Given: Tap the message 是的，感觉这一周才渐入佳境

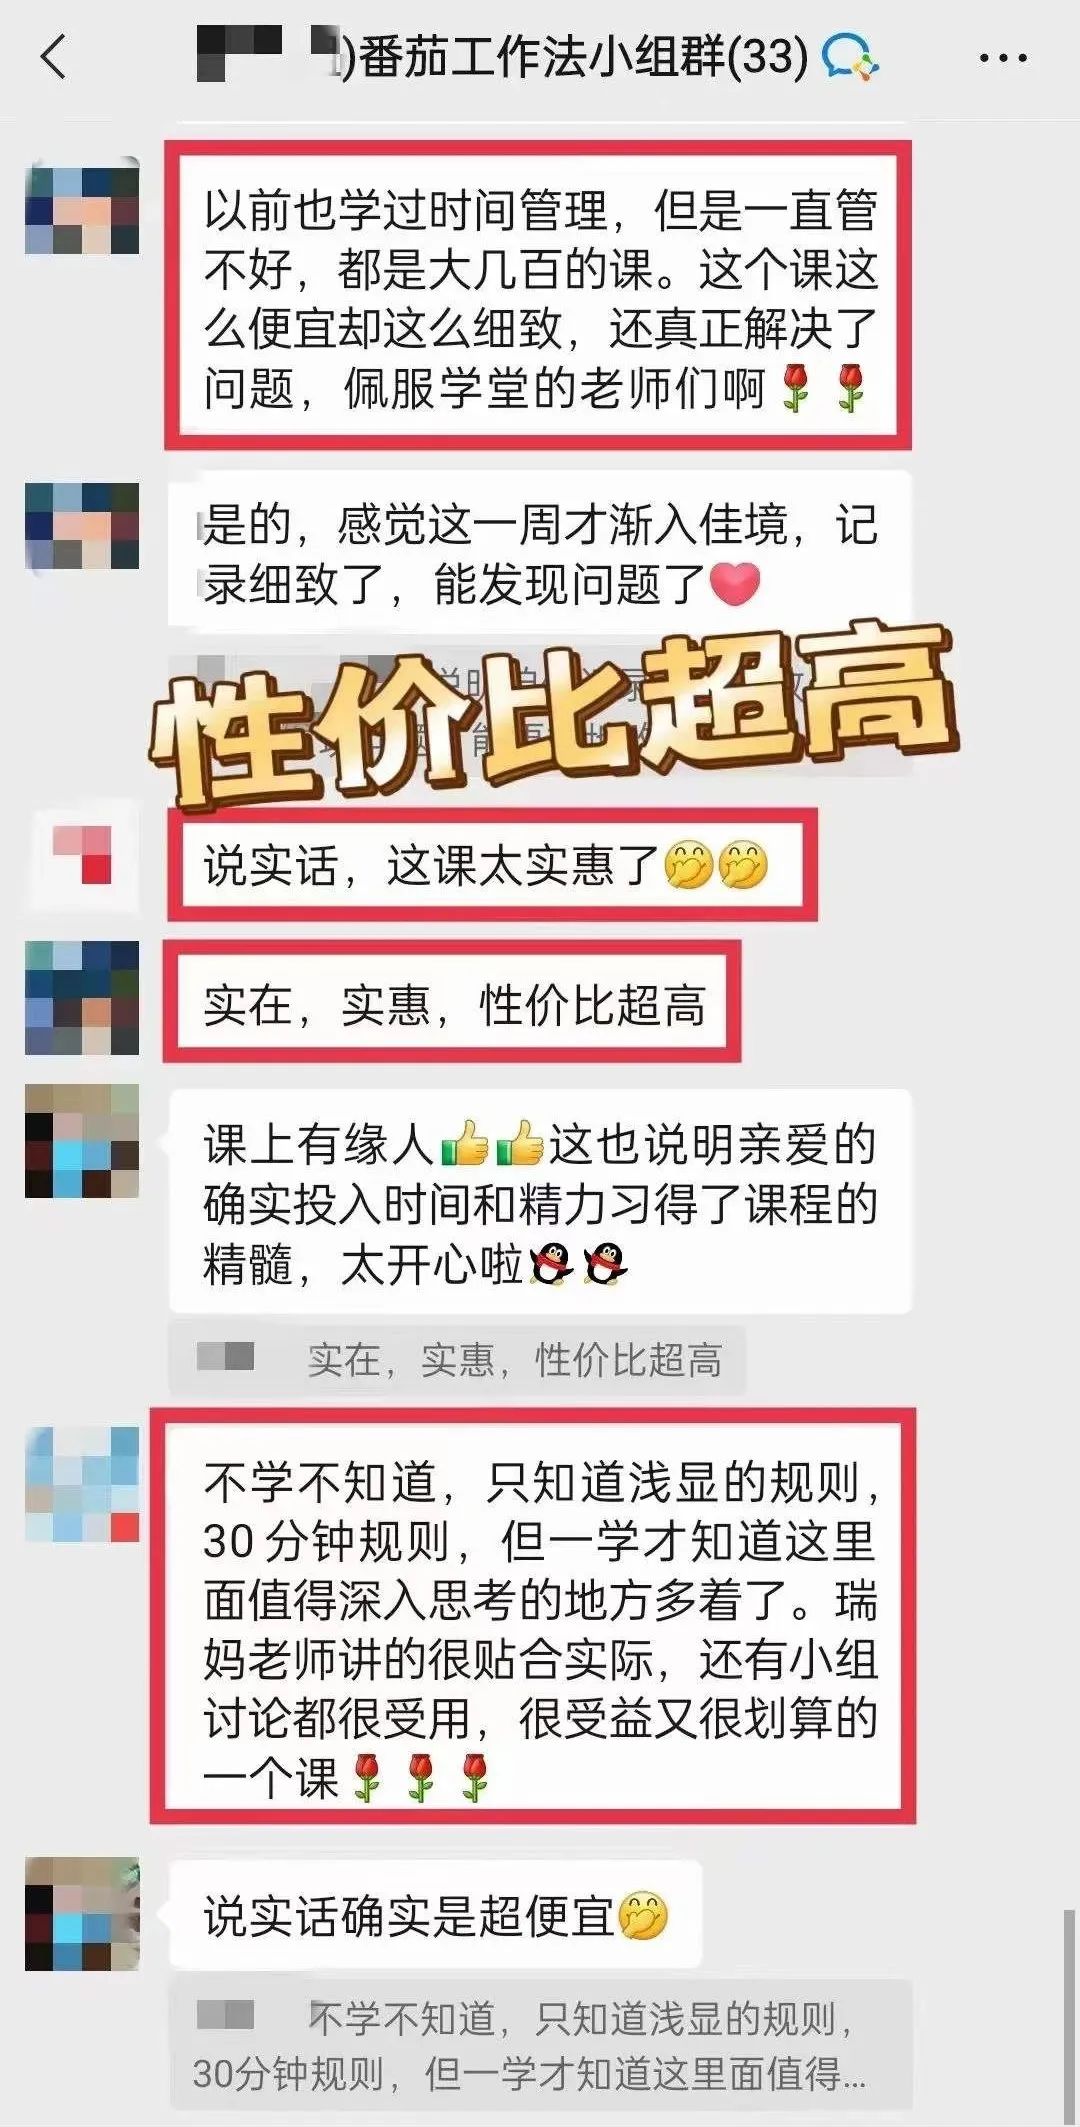Looking at the screenshot, I should click(540, 553).
